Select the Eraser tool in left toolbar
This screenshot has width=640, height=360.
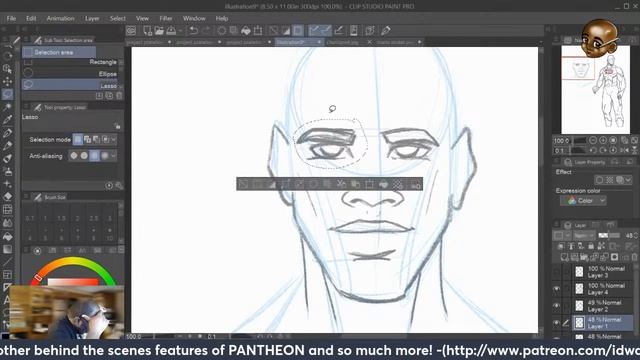(7, 196)
